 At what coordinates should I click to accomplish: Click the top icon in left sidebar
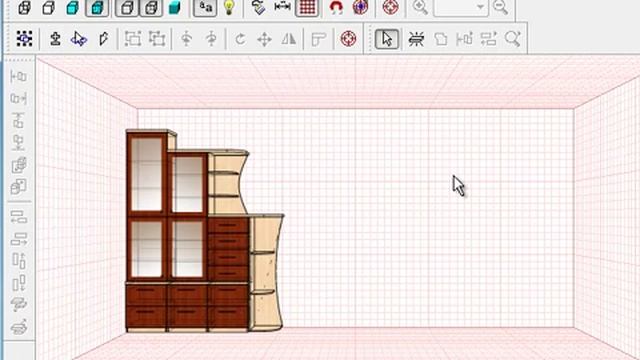pos(19,76)
